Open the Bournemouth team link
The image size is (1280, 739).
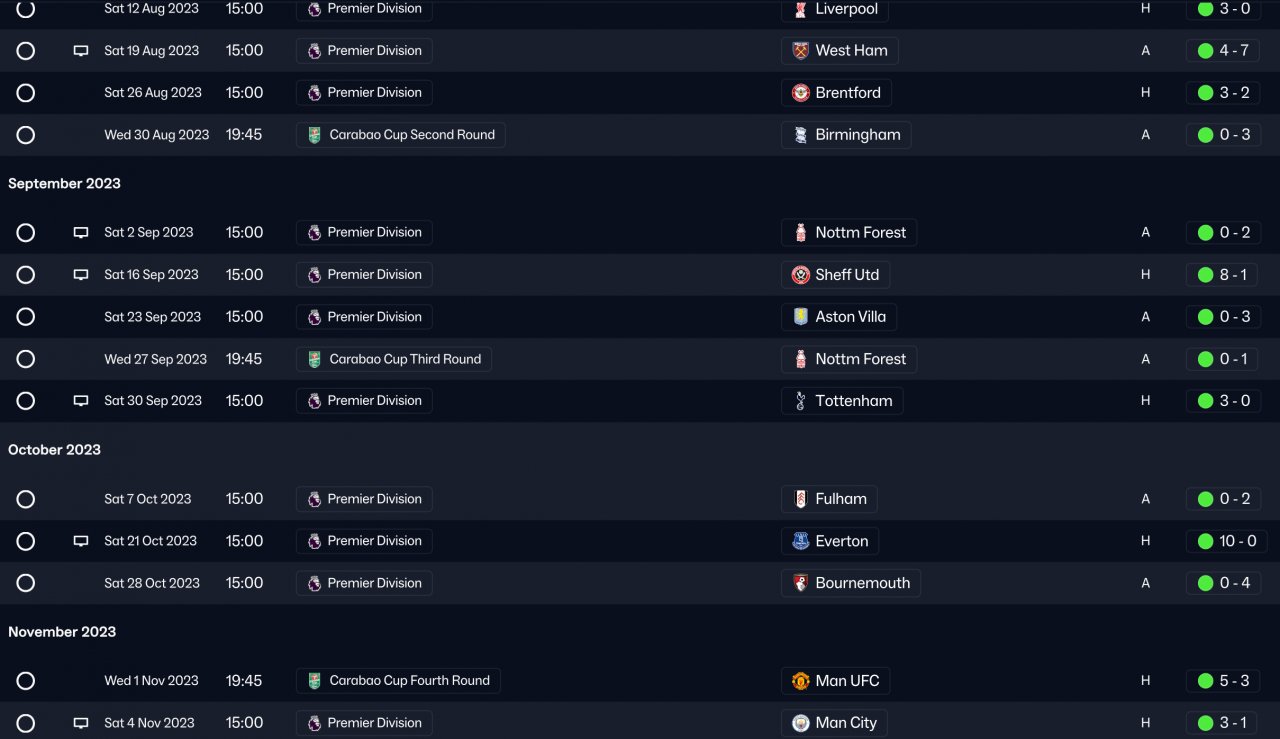coord(862,583)
